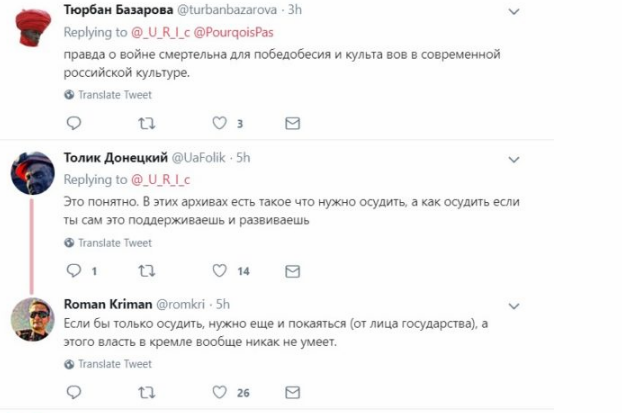Like Roman Kriman's tweet with 26 likes
The image size is (622, 413).
click(x=219, y=392)
